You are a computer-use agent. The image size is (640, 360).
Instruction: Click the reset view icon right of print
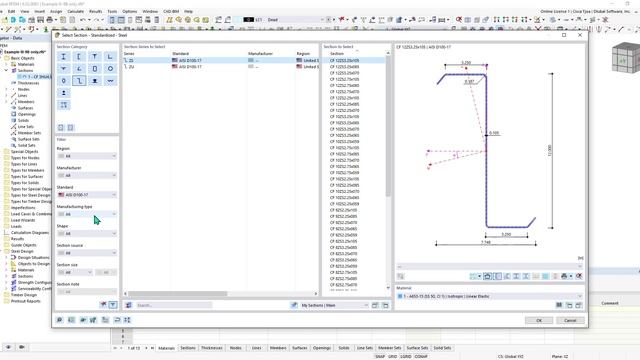tap(579, 276)
